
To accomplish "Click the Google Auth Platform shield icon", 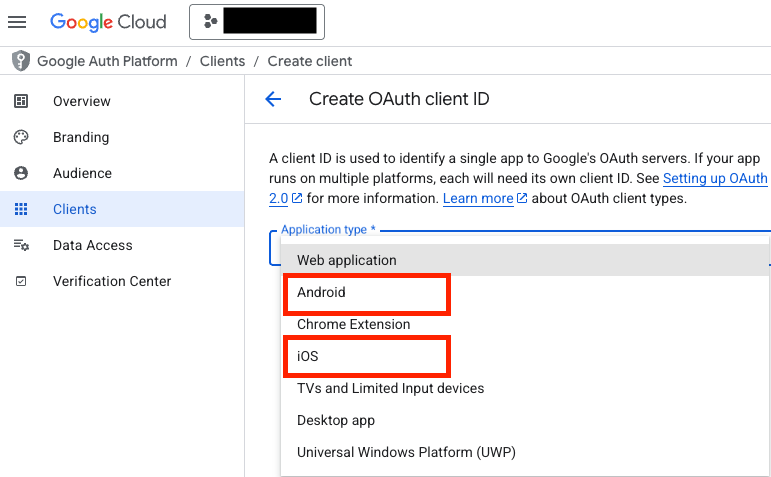I will click(20, 61).
